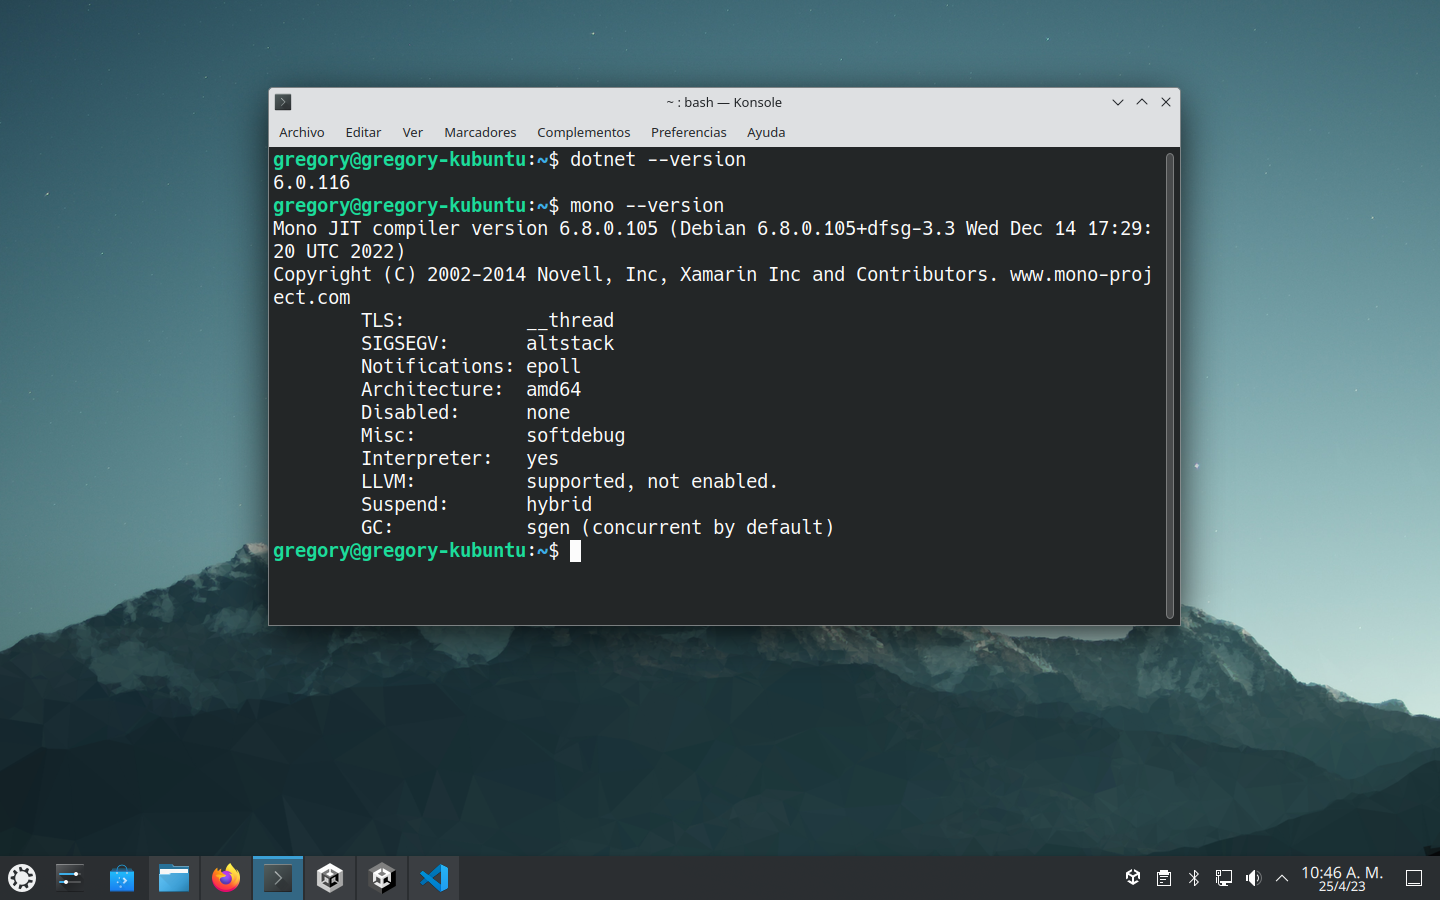Open the clock and calendar showing 10:46
Screen dimensions: 1440x900
pos(1342,878)
